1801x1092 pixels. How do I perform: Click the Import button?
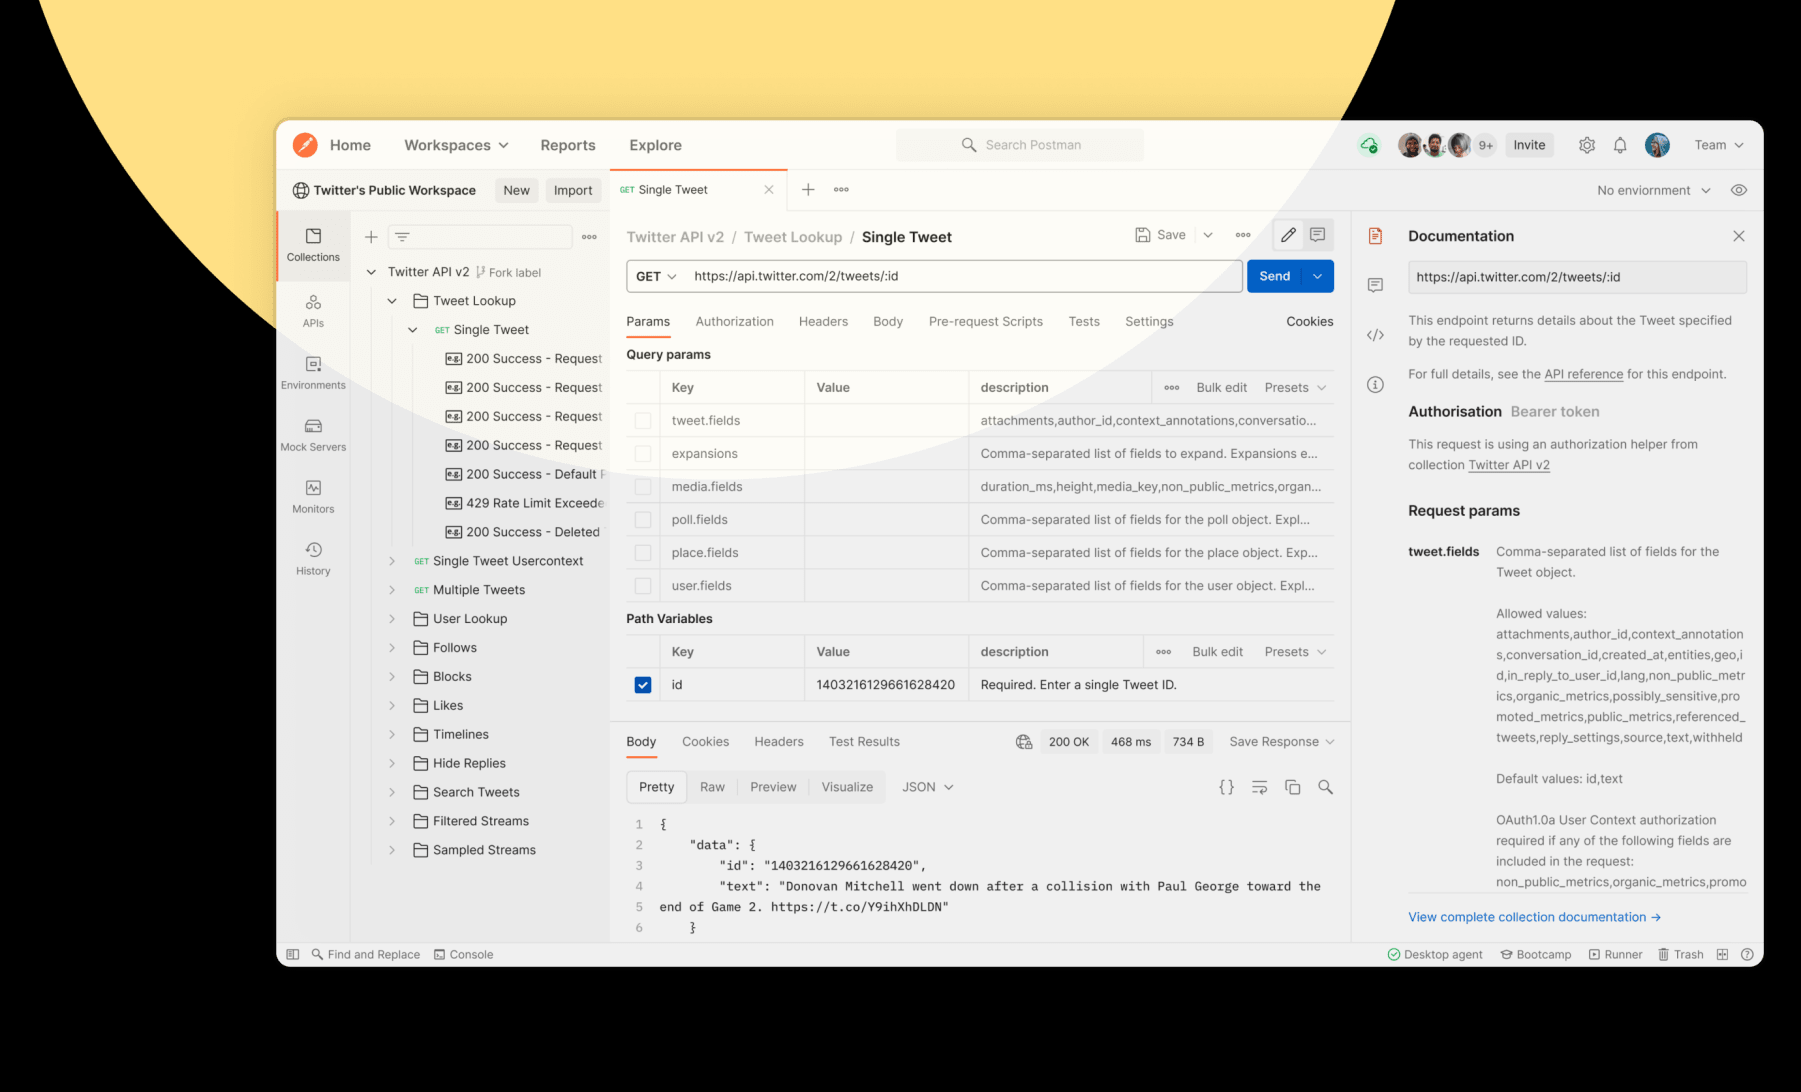tap(573, 190)
